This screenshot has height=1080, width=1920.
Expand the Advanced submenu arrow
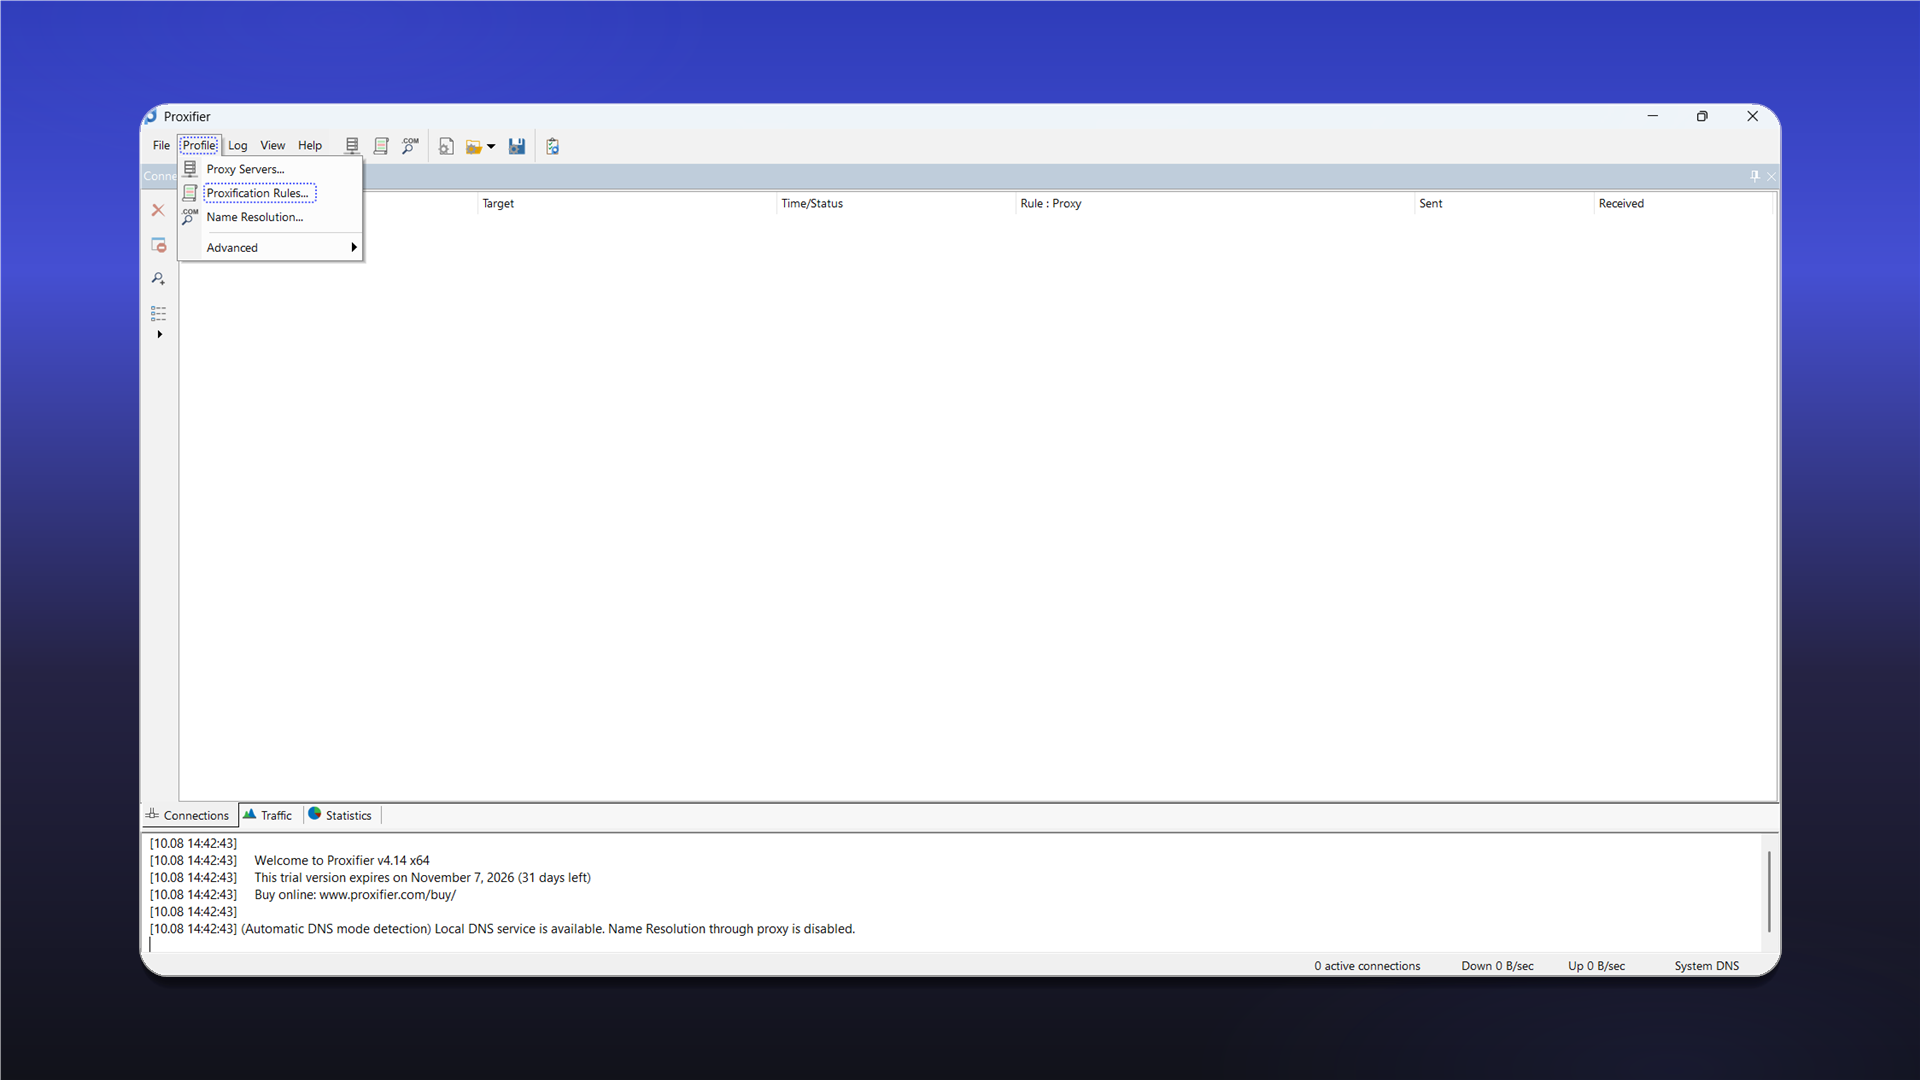(x=353, y=247)
